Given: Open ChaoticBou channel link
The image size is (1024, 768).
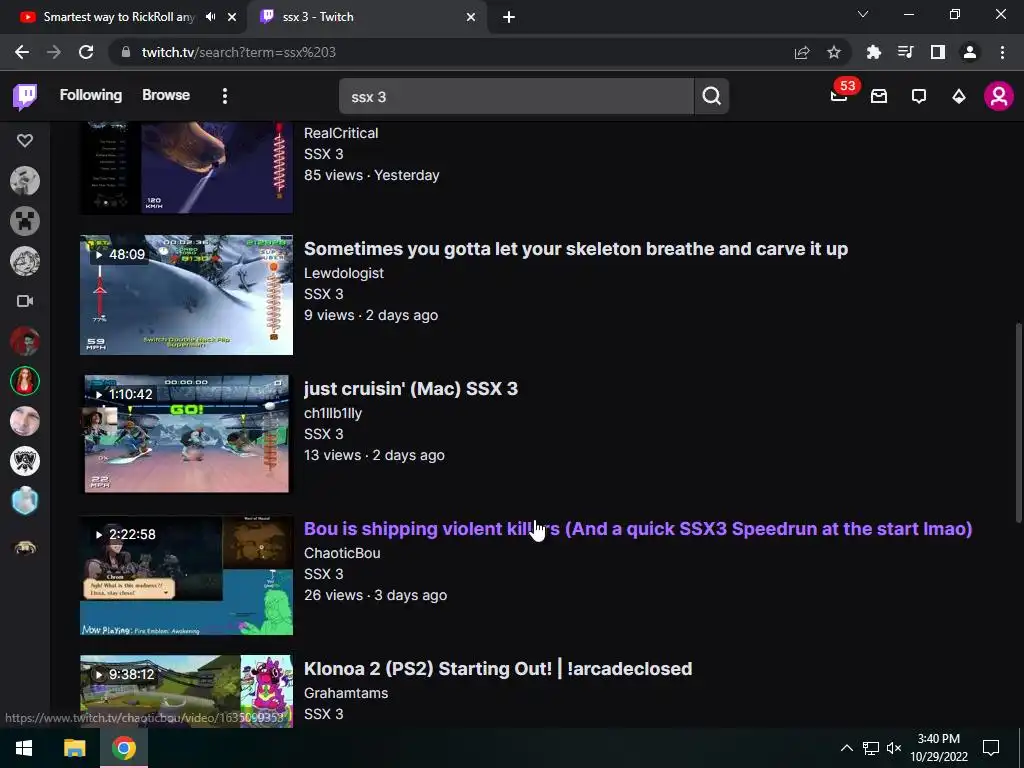Looking at the screenshot, I should tap(342, 553).
